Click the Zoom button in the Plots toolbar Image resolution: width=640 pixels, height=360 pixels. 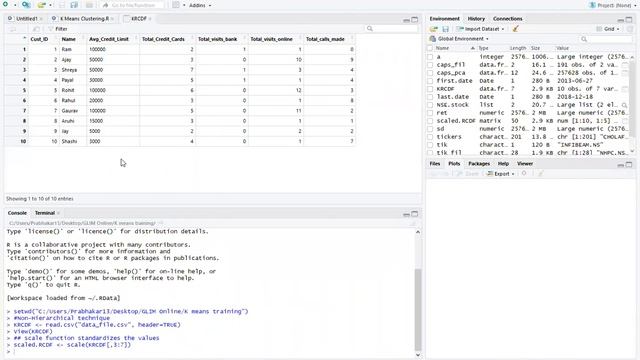pos(468,173)
